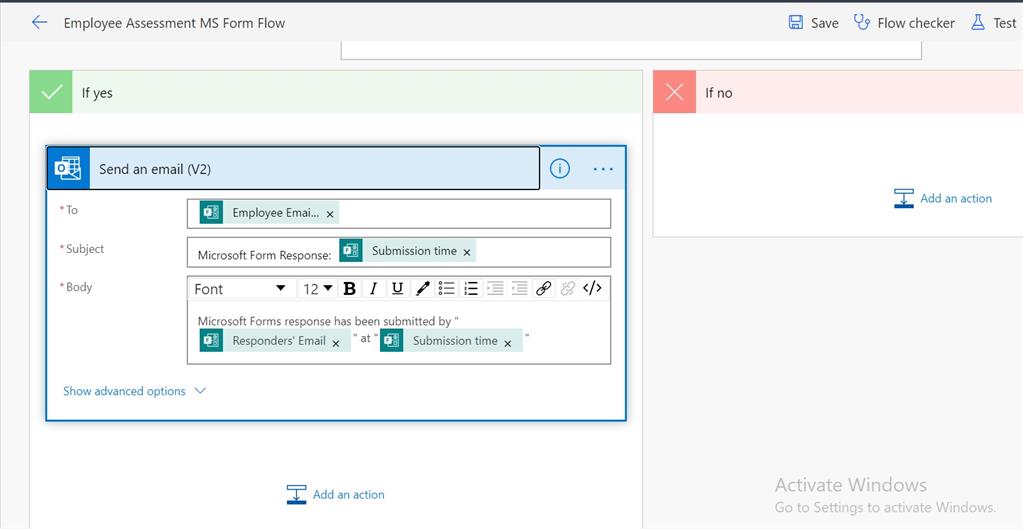The image size is (1023, 529).
Task: Click the Forms icon beside Responders' Email
Action: (x=211, y=340)
